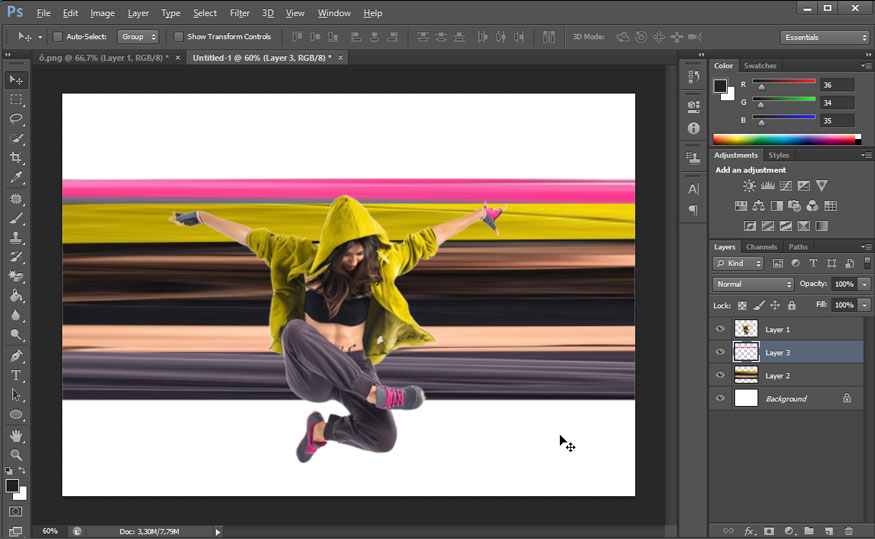Hide Layer 1 with its eye icon

[720, 329]
